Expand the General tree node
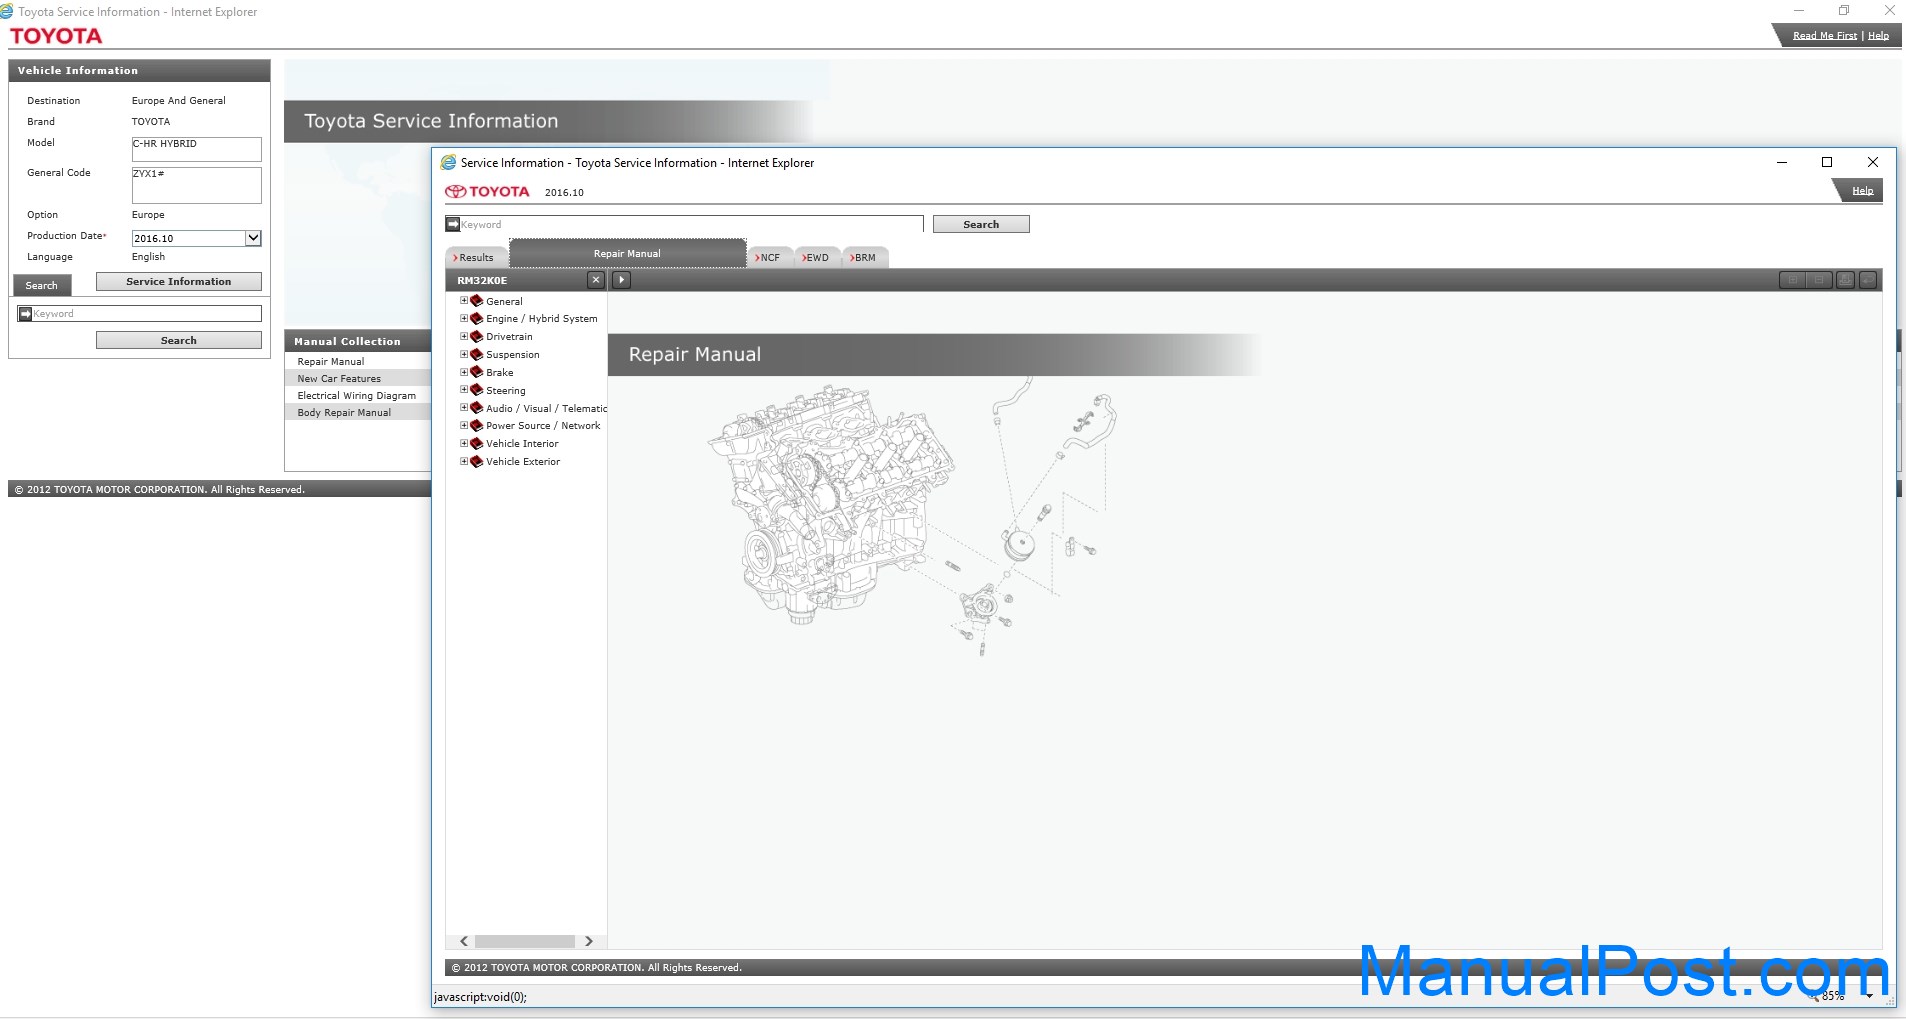Viewport: 1906px width, 1019px height. point(464,300)
